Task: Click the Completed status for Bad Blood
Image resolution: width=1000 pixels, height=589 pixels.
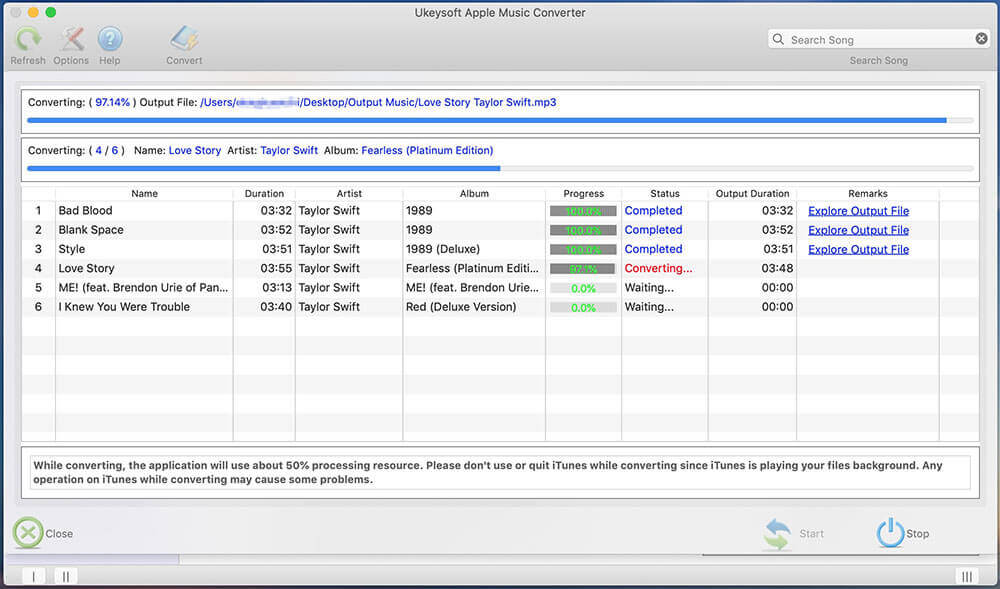Action: 653,210
